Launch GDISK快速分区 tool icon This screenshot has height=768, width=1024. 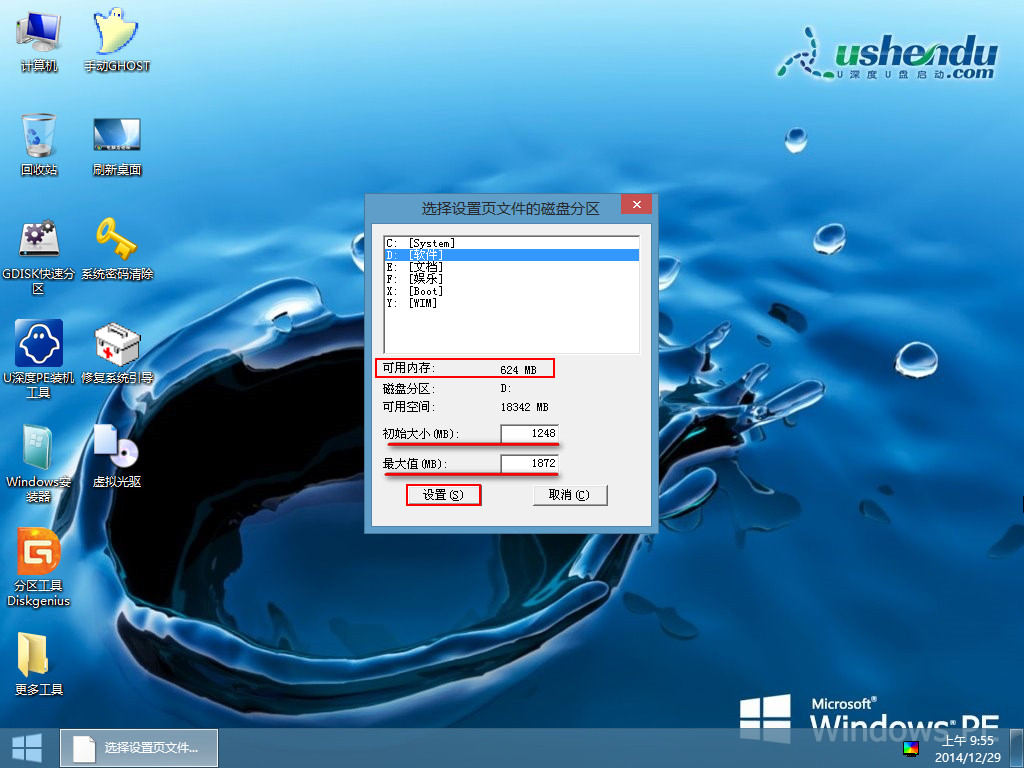click(39, 256)
